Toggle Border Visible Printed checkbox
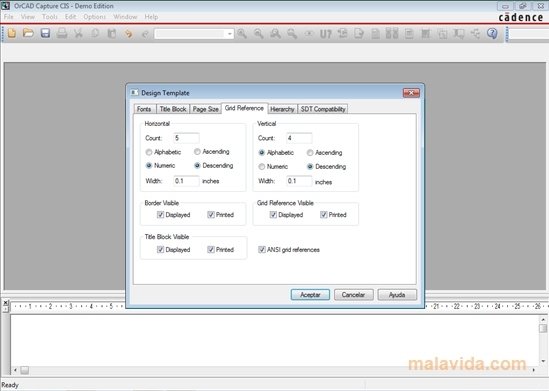This screenshot has width=549, height=391. click(211, 215)
